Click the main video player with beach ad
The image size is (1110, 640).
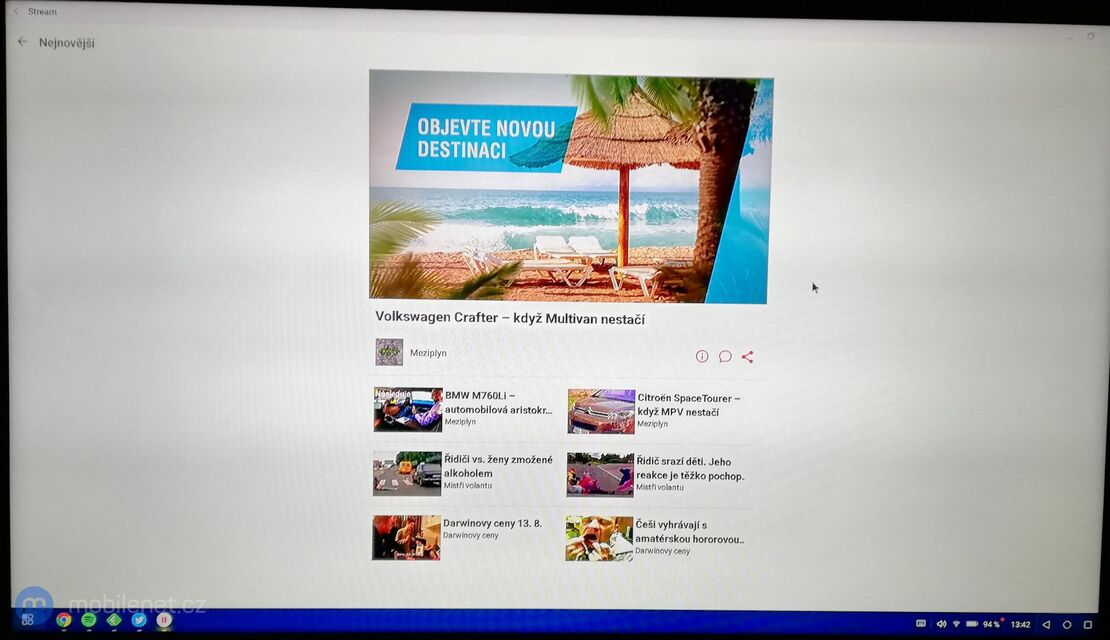click(x=570, y=187)
